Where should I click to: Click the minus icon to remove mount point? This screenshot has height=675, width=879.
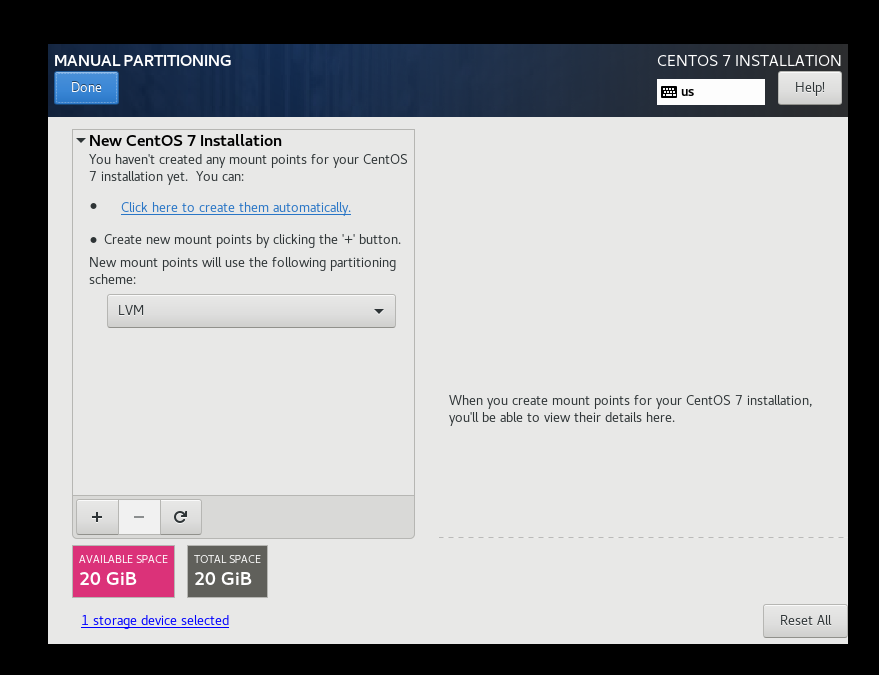click(139, 517)
